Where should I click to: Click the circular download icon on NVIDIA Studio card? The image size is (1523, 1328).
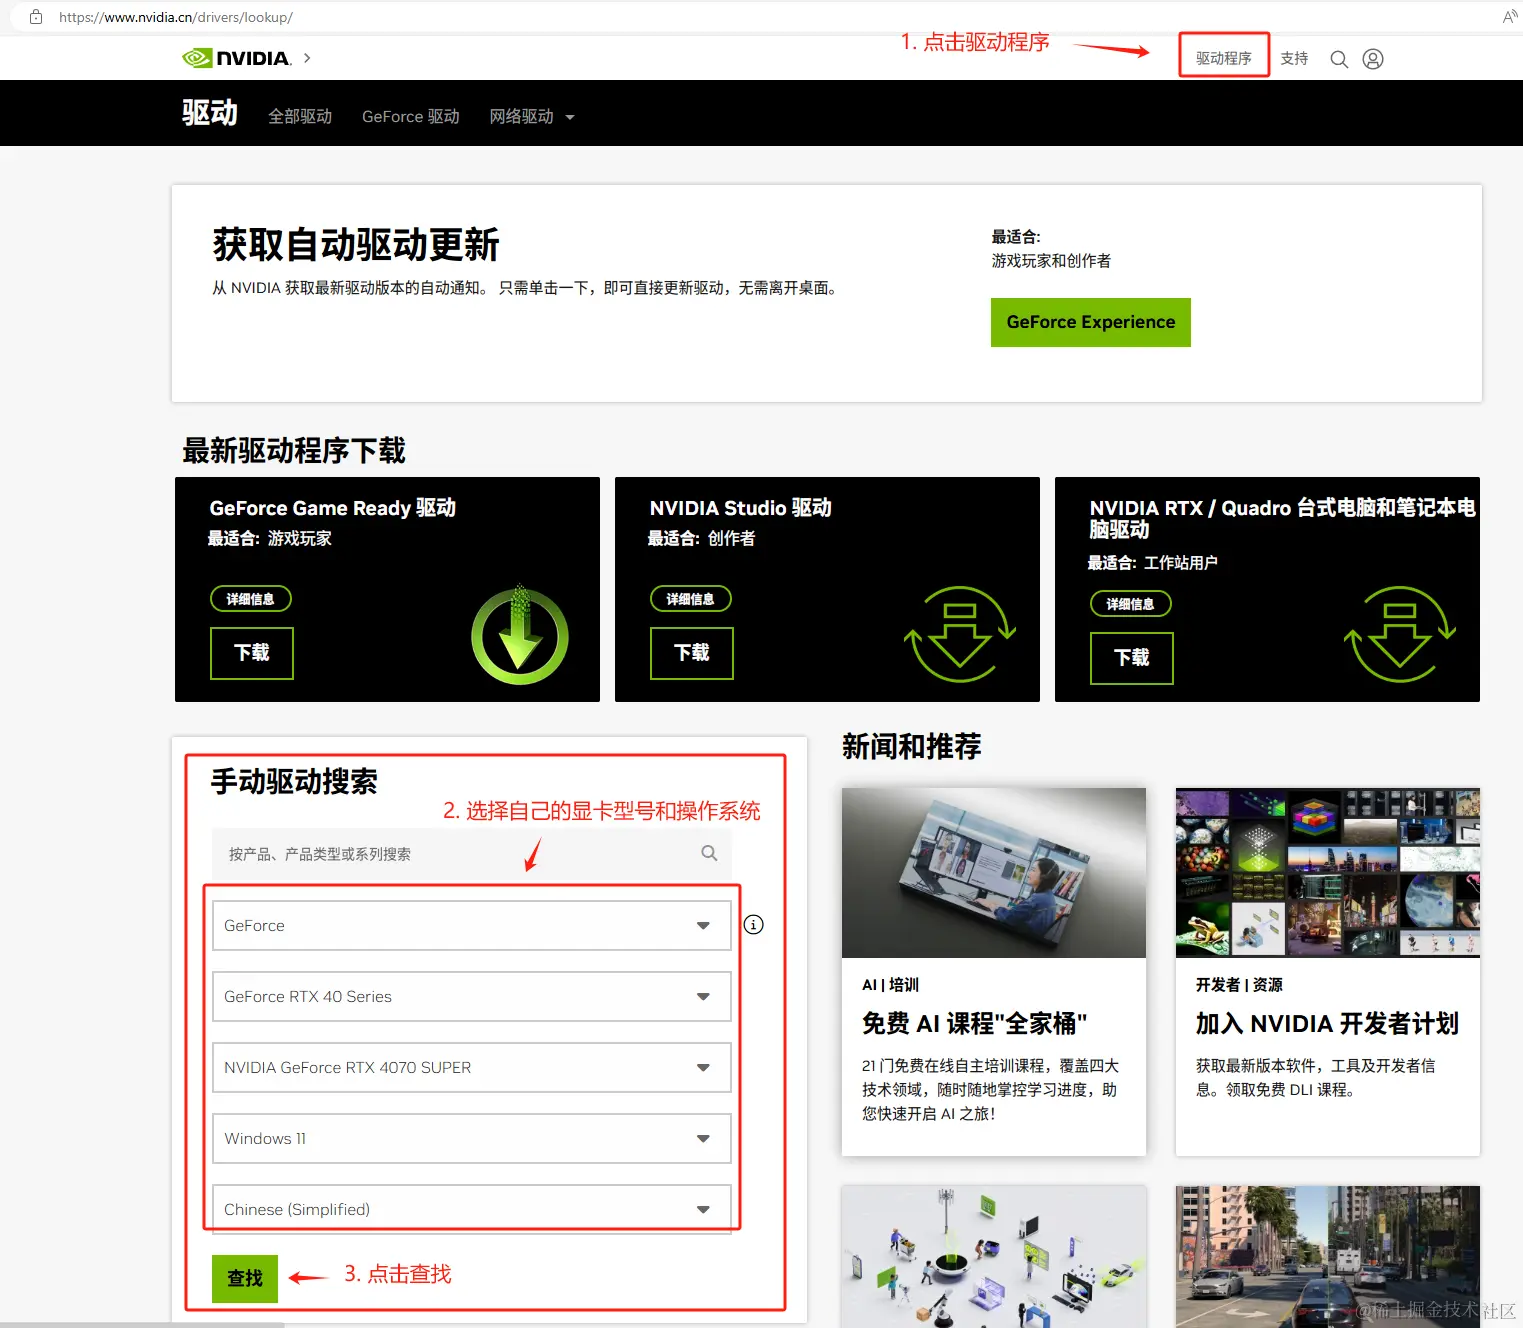point(960,634)
